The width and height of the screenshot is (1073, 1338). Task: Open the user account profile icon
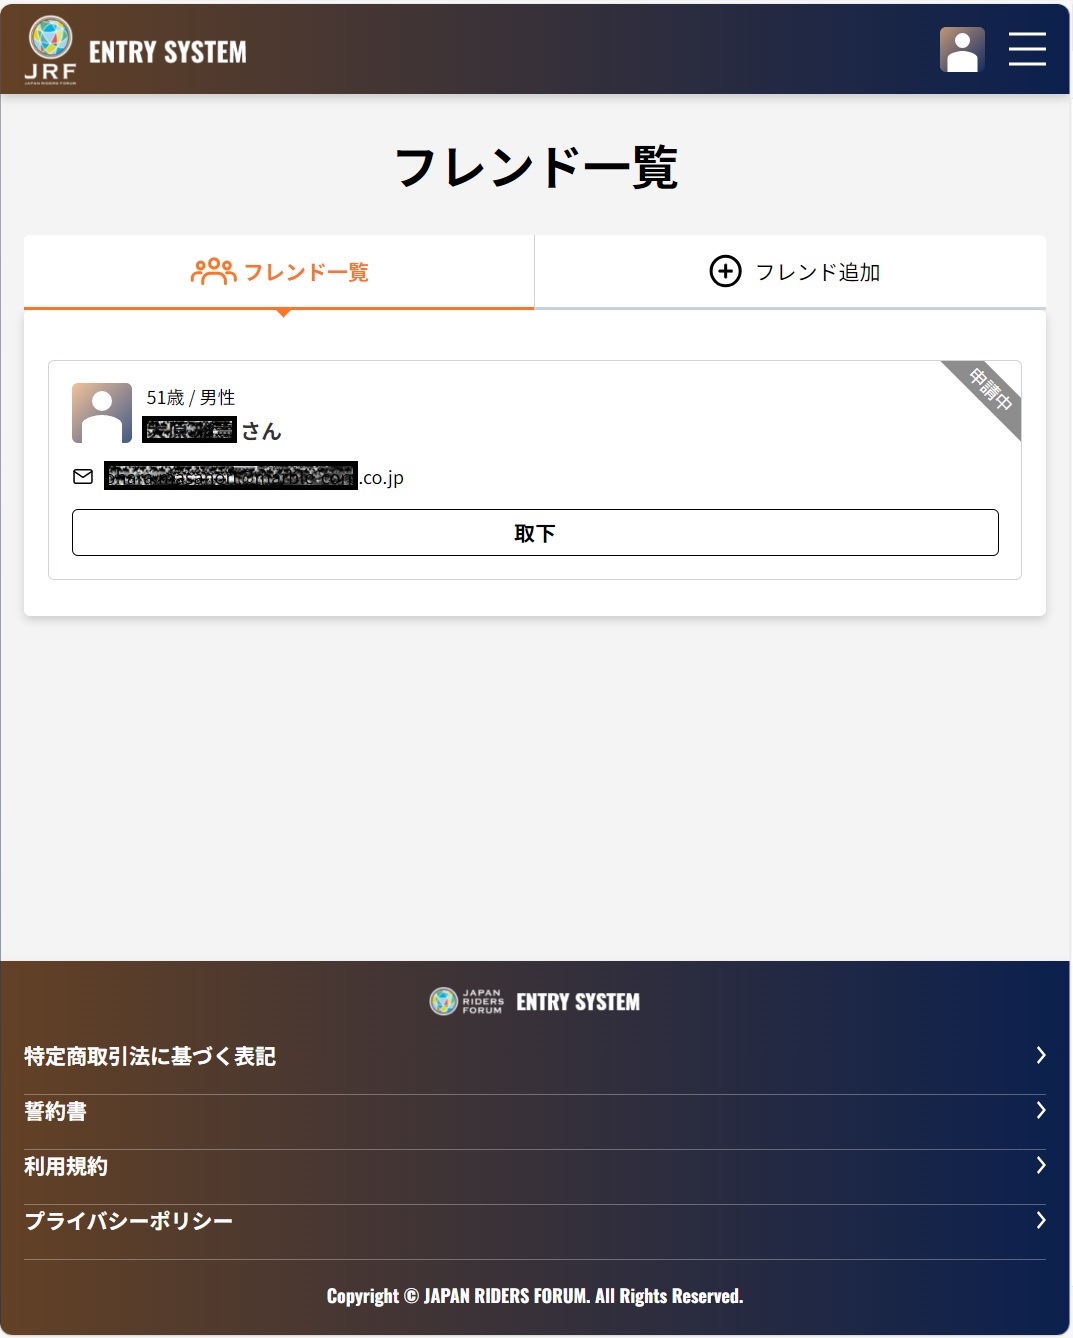click(x=962, y=49)
